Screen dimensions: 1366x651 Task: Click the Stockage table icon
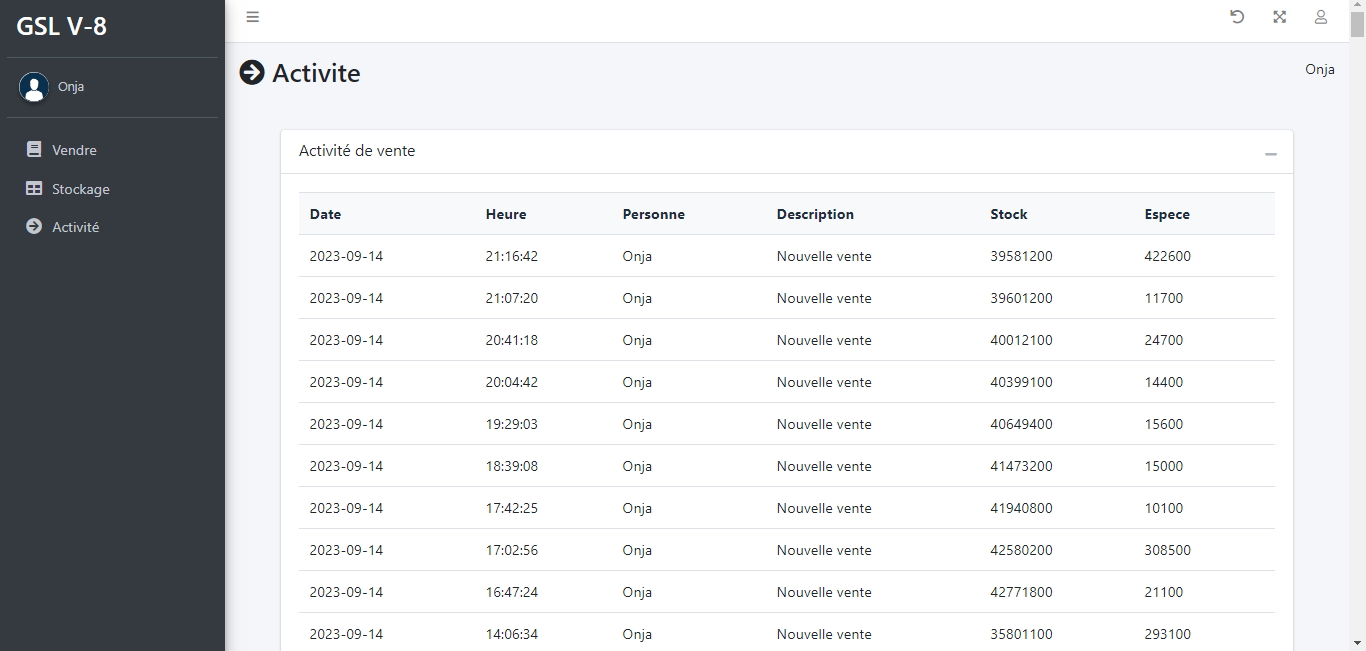[x=34, y=189]
